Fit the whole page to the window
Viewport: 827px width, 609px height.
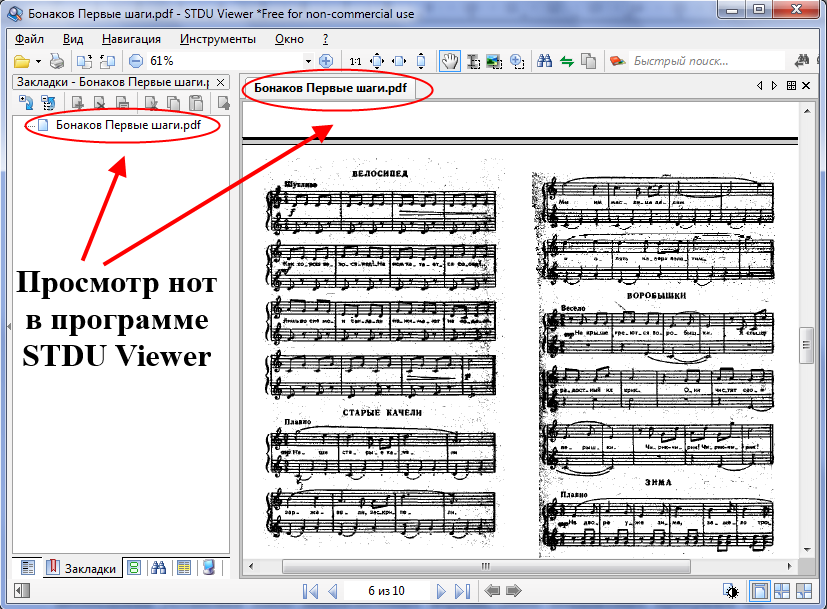tap(378, 62)
